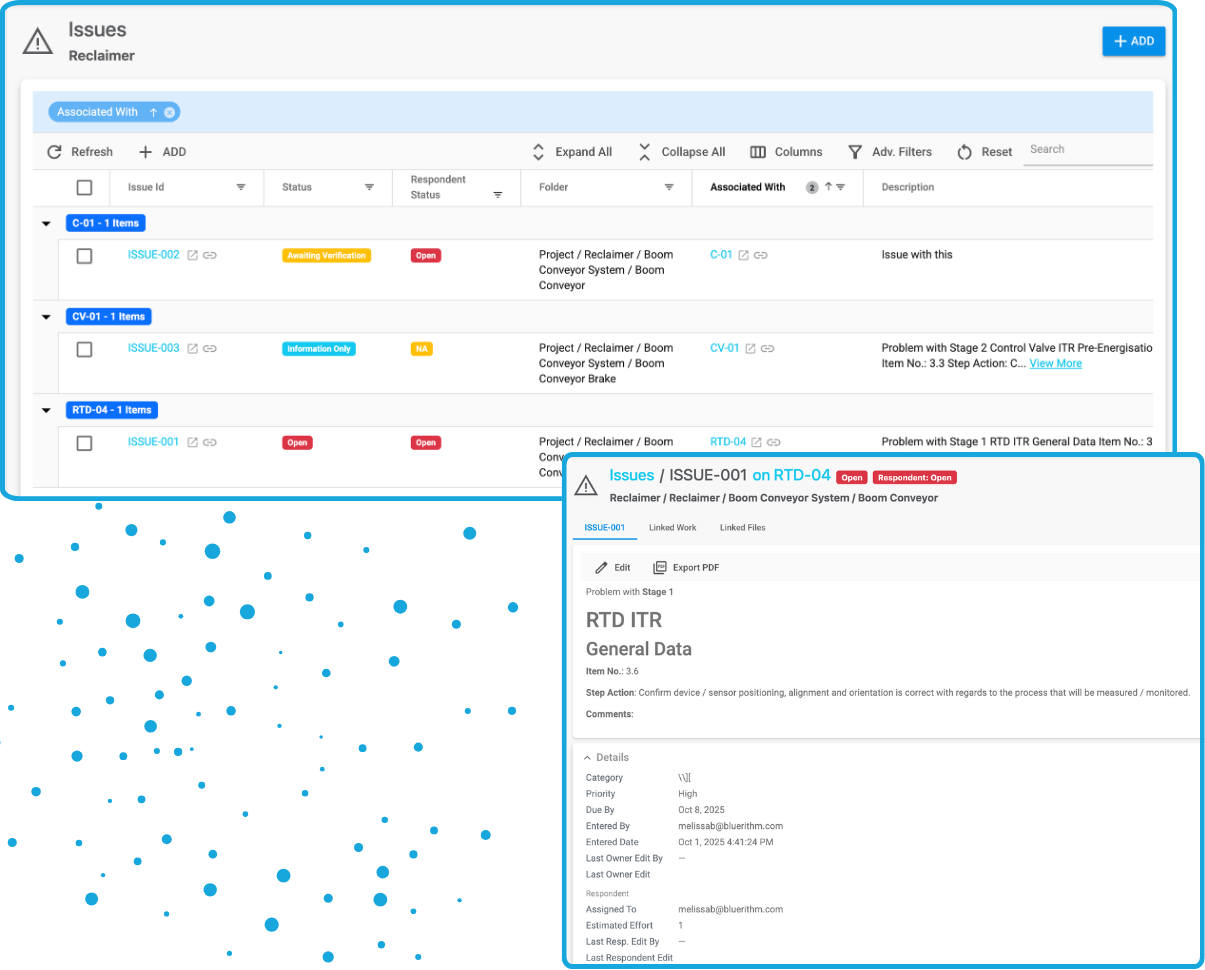Open the Columns chooser
The width and height of the screenshot is (1205, 970).
(758, 152)
